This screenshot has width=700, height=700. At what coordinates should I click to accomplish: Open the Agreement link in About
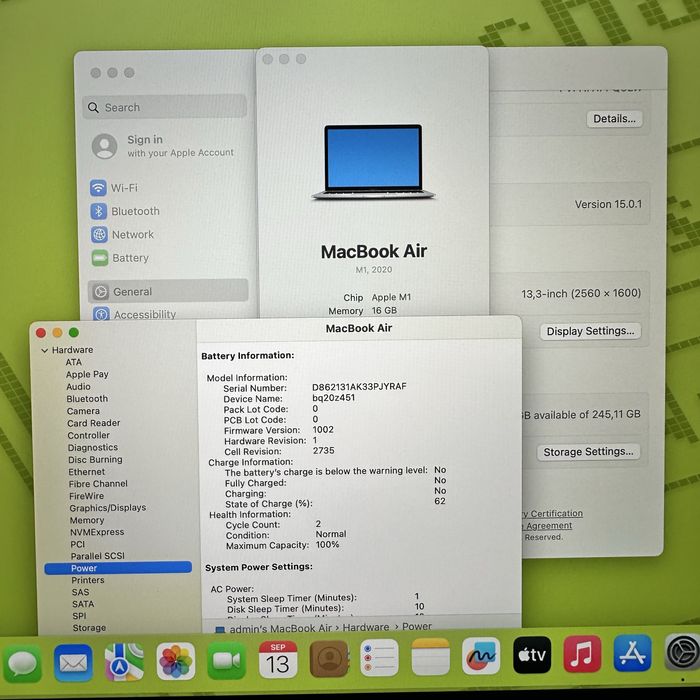click(549, 526)
